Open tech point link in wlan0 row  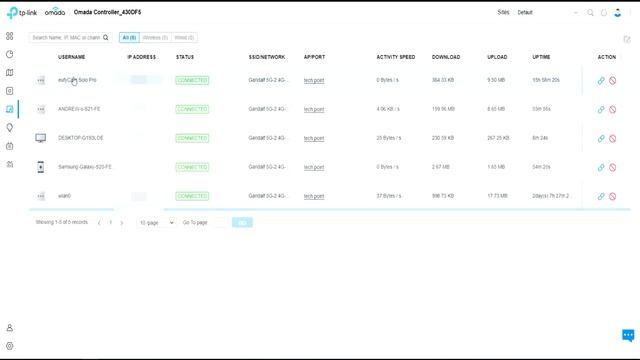pos(314,196)
